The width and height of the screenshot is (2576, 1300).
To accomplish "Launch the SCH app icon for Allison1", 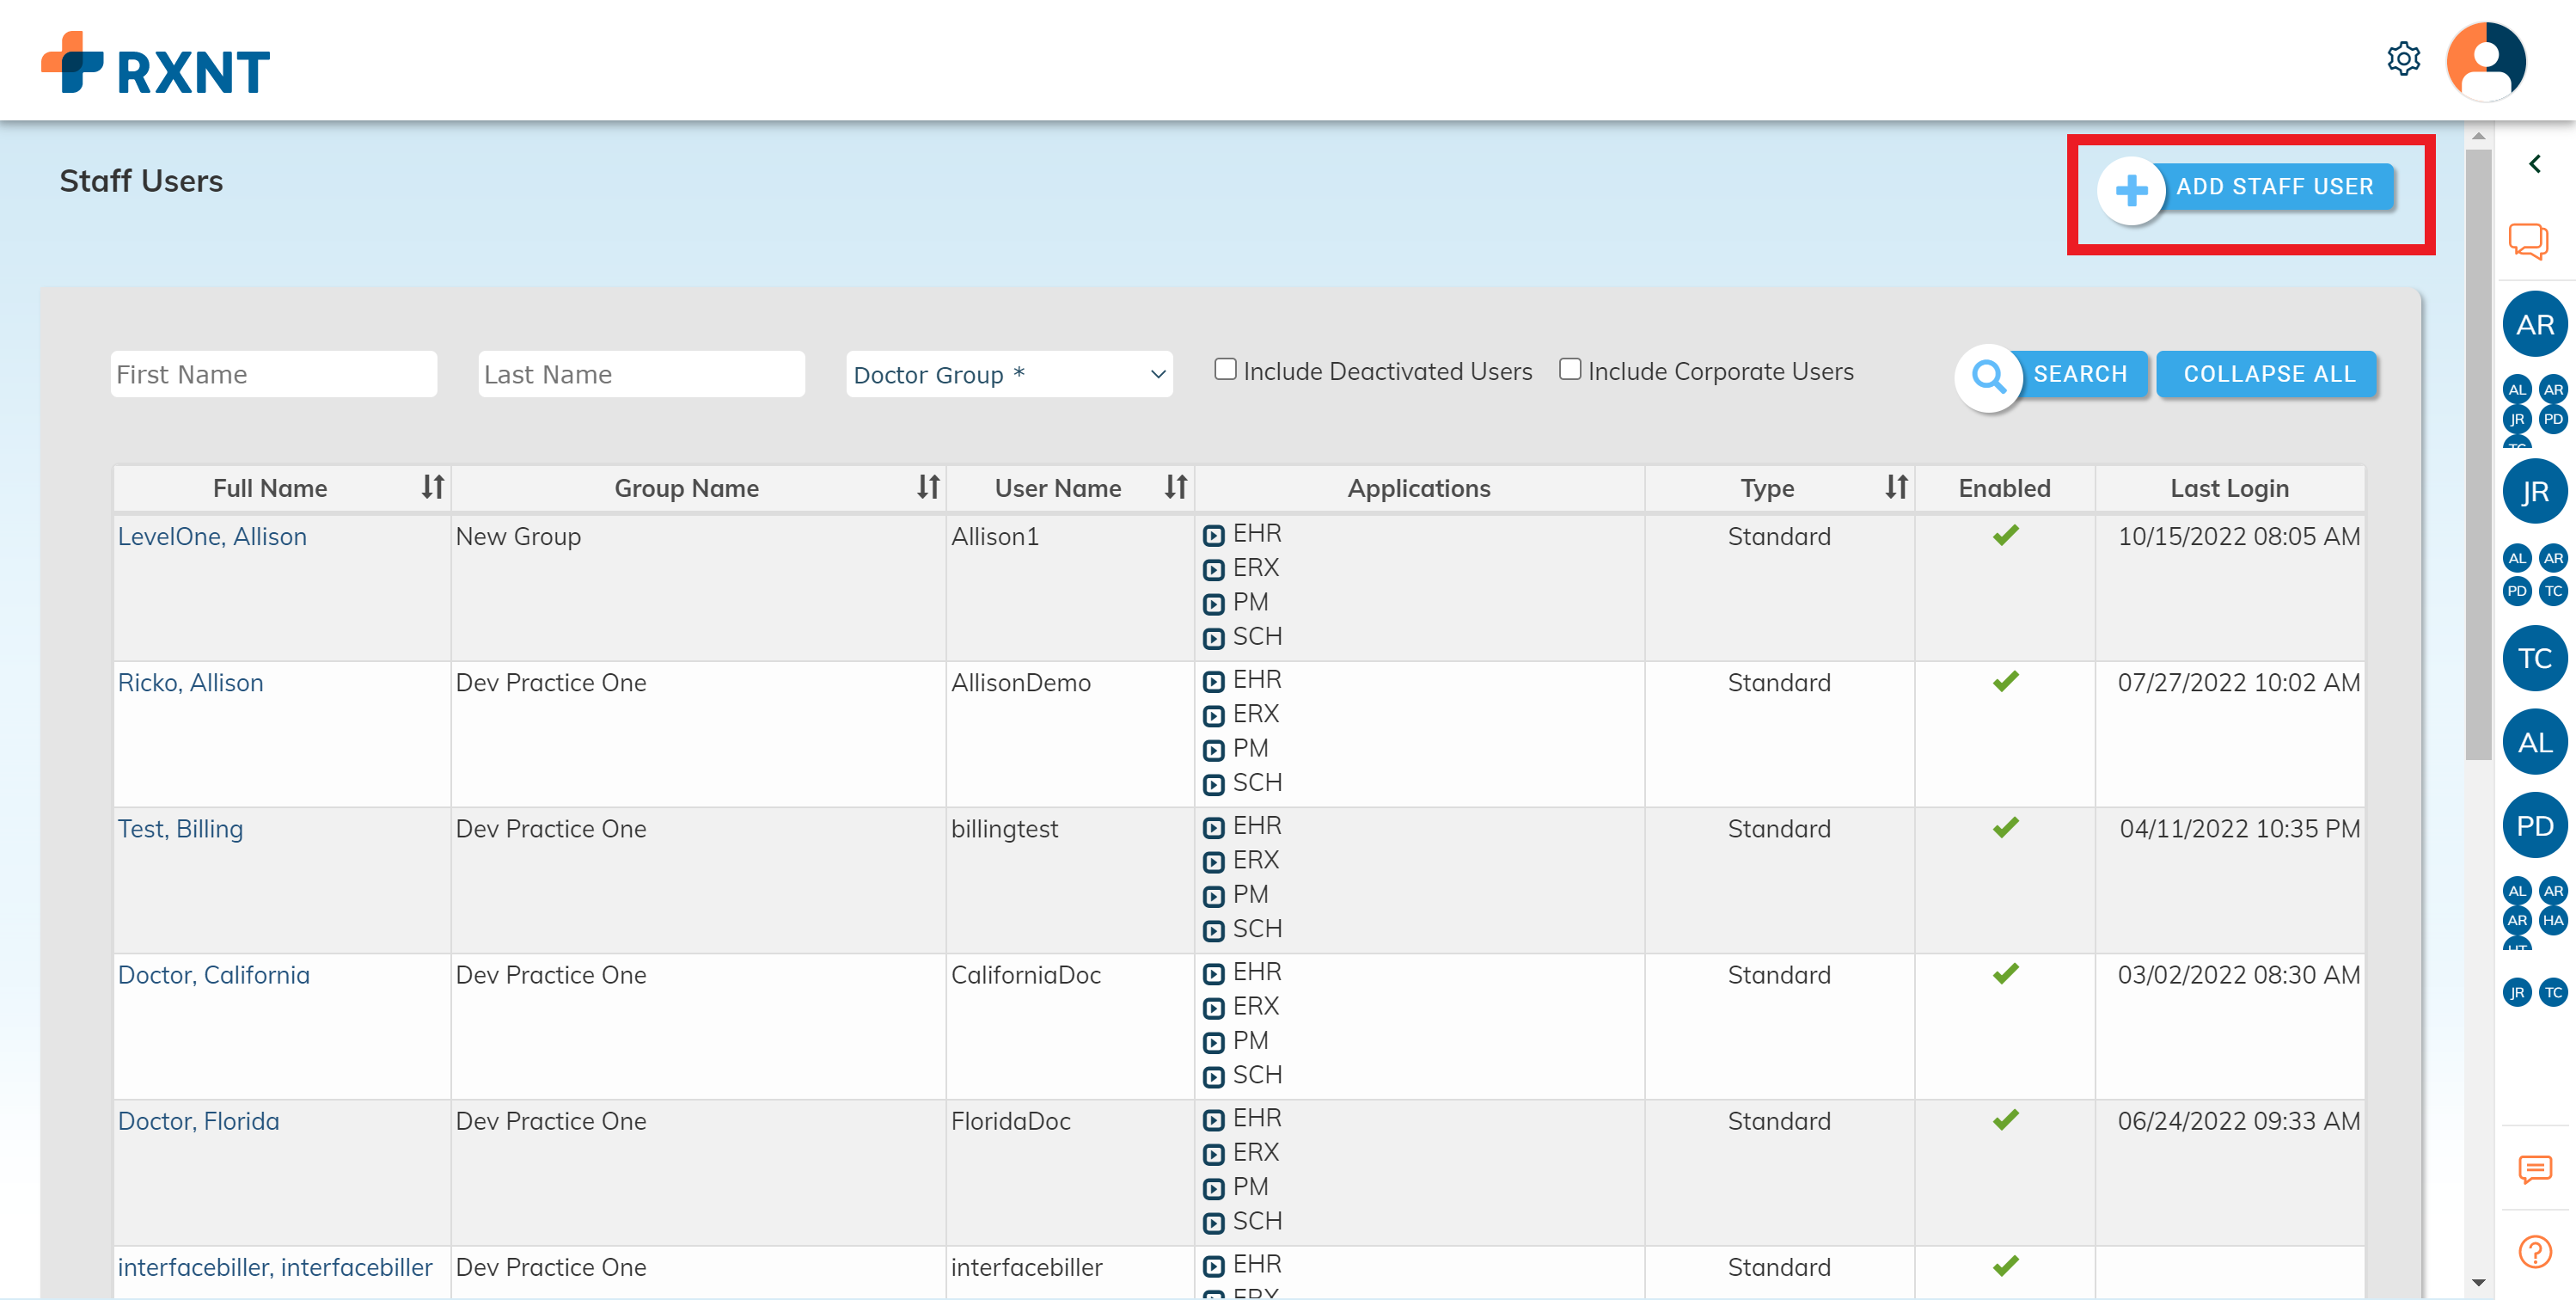I will (x=1213, y=638).
